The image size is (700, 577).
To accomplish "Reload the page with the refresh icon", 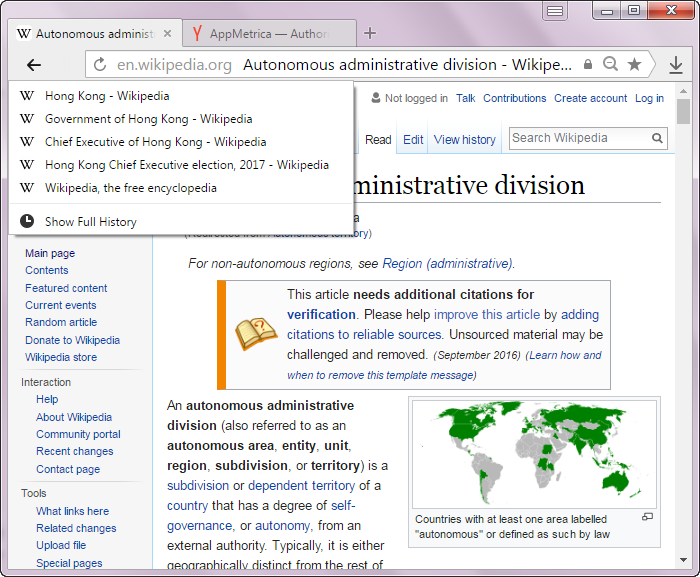I will pyautogui.click(x=100, y=64).
